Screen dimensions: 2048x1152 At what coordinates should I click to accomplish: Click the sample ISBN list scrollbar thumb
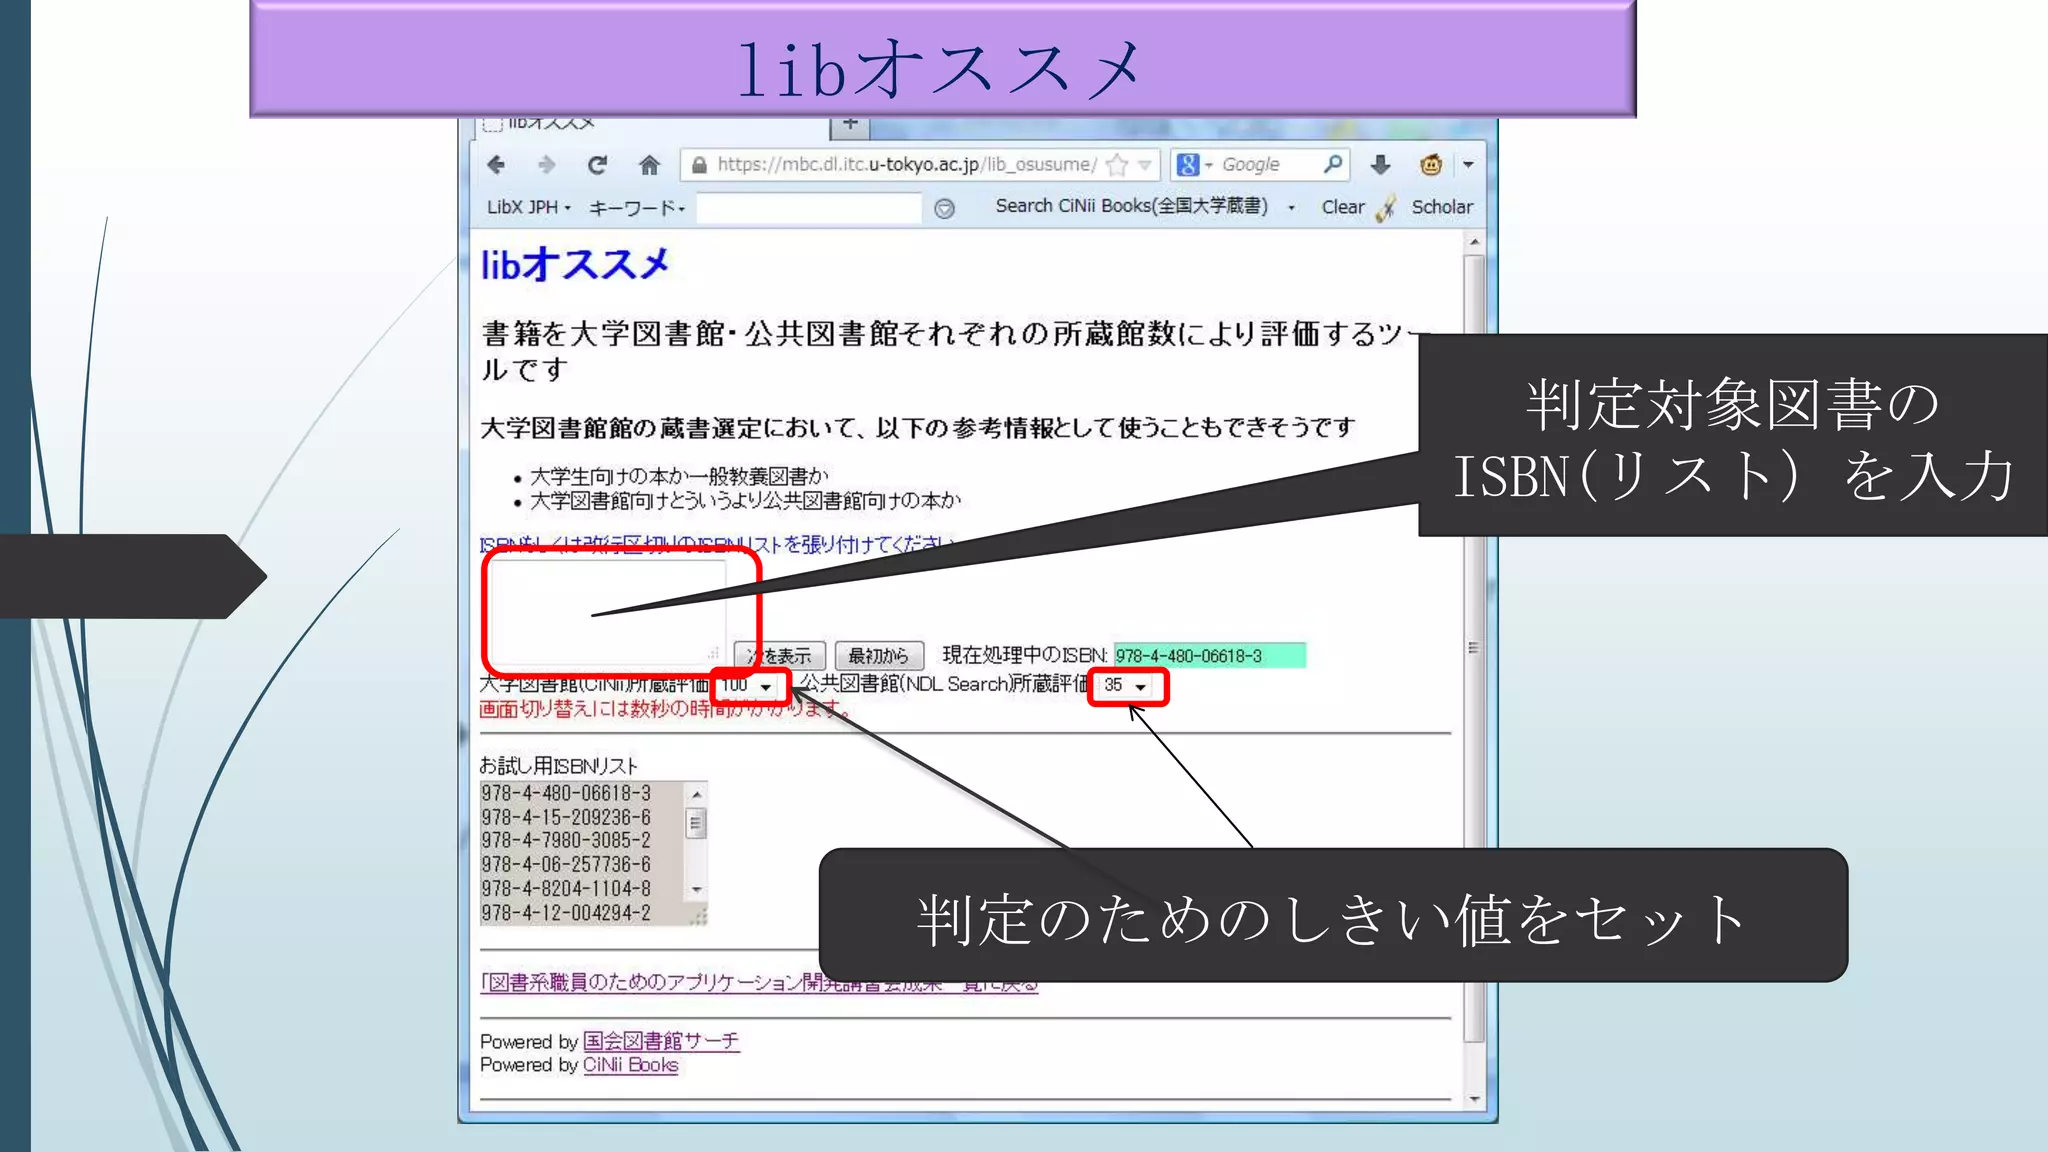(696, 823)
